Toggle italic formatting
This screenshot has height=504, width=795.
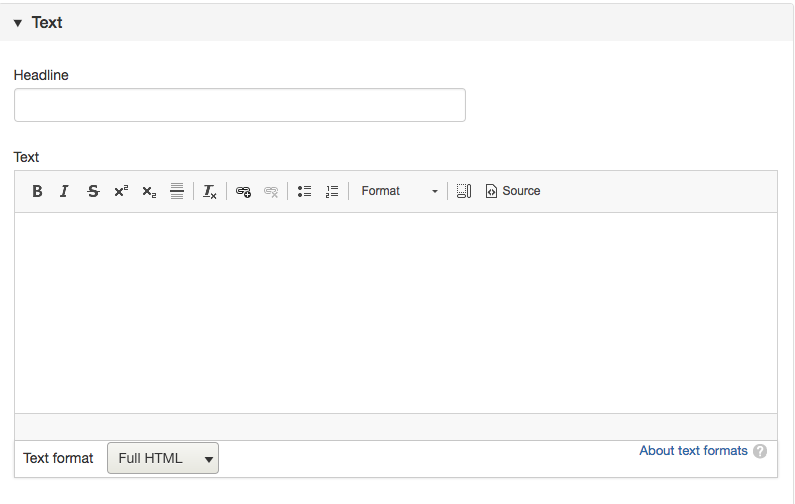point(64,191)
